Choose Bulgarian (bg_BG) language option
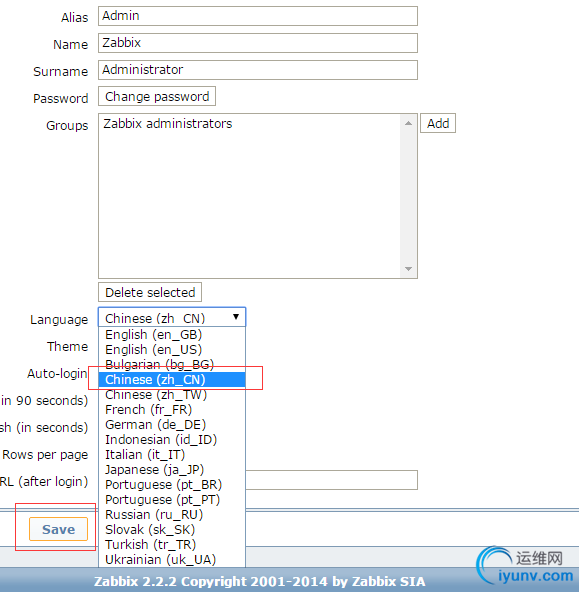 pyautogui.click(x=172, y=364)
